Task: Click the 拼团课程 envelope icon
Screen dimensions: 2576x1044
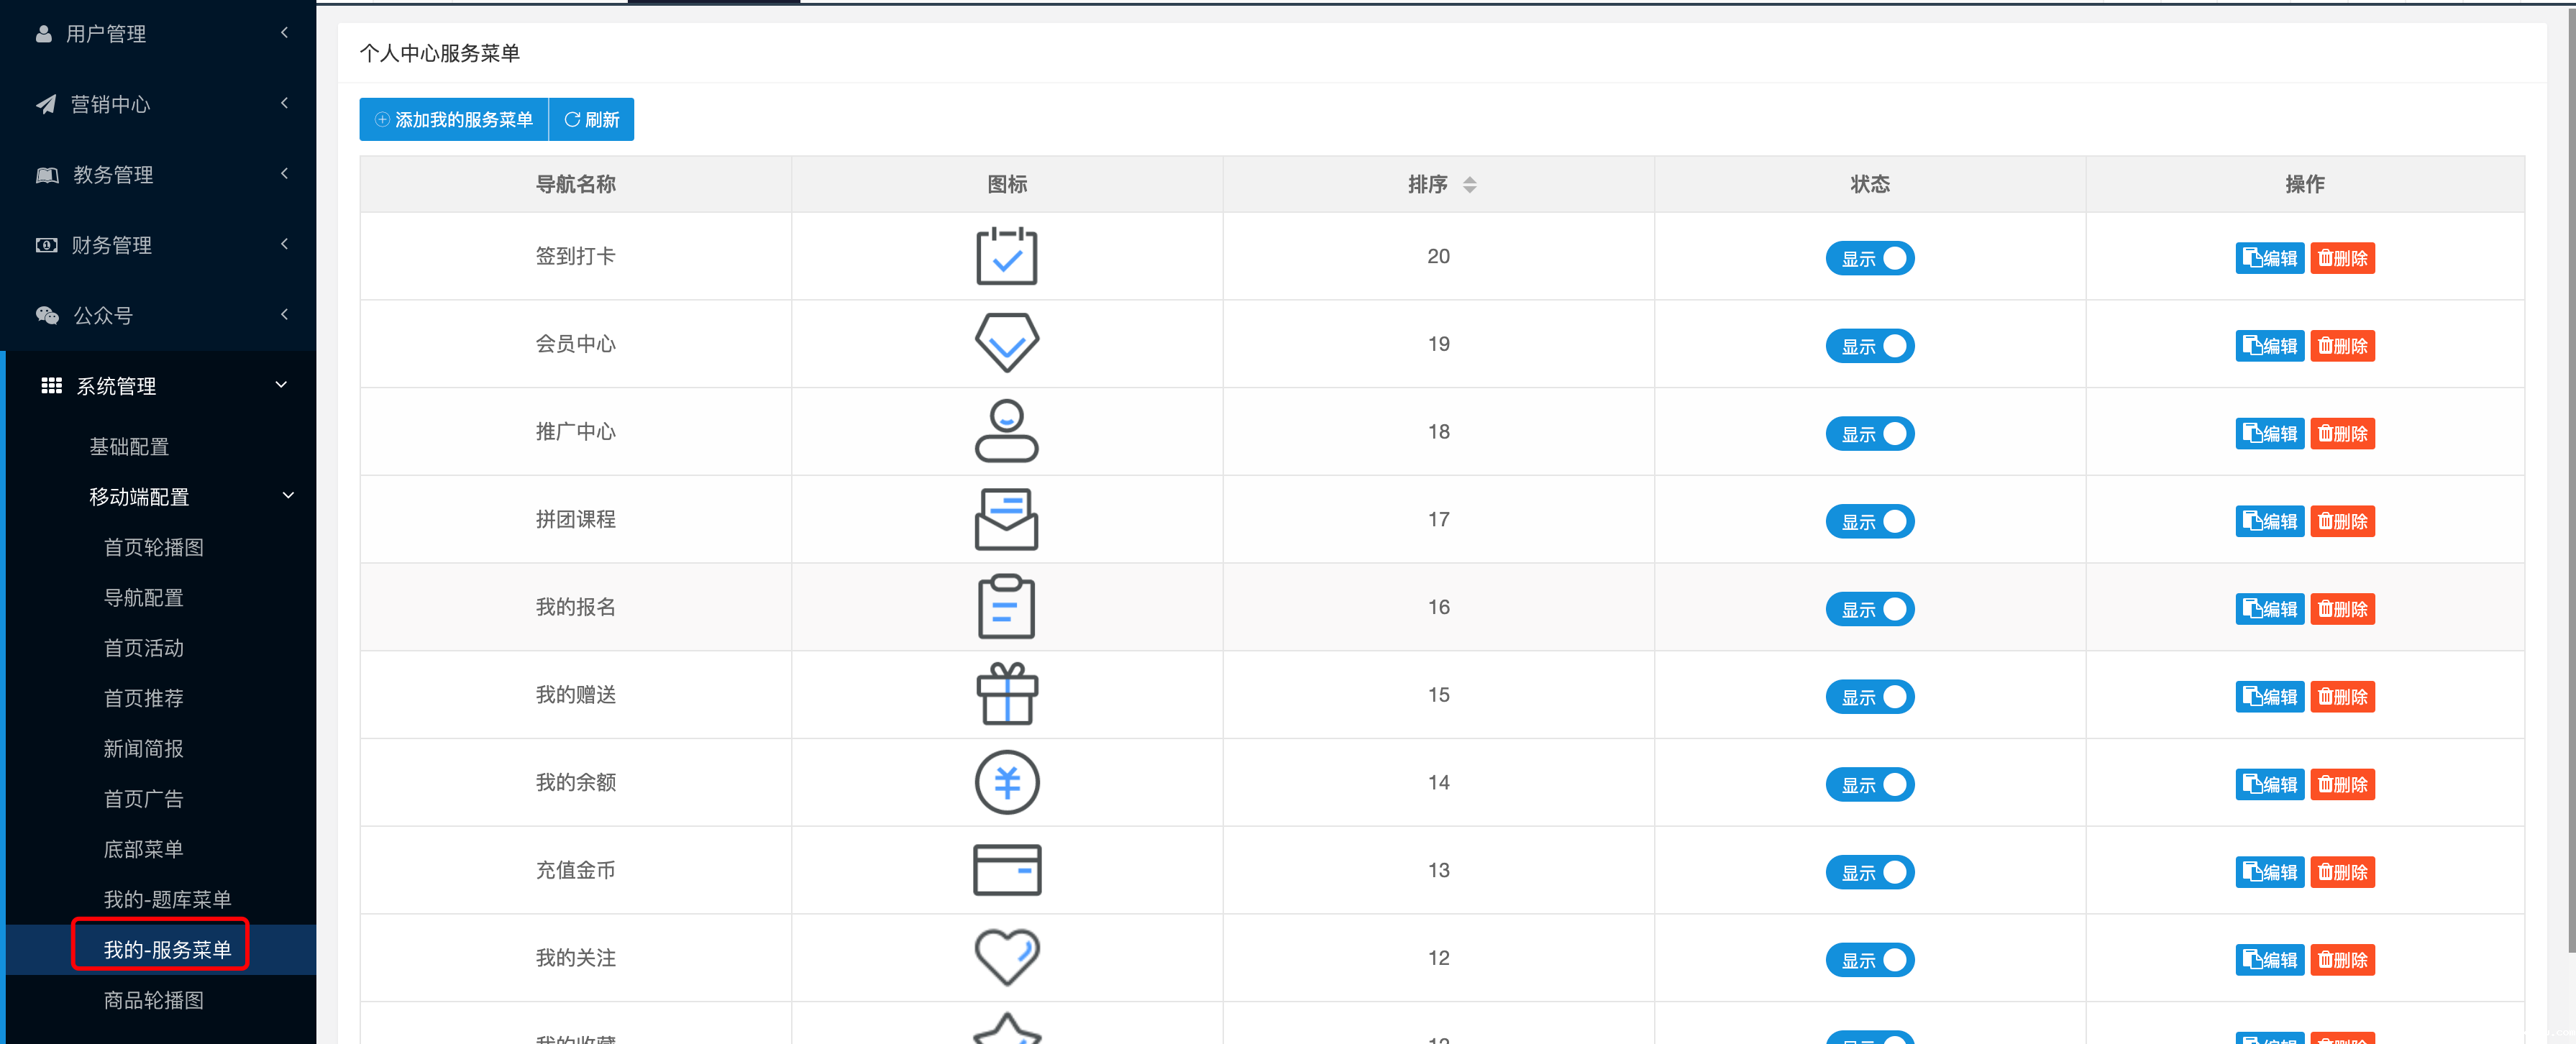Action: (x=1006, y=519)
